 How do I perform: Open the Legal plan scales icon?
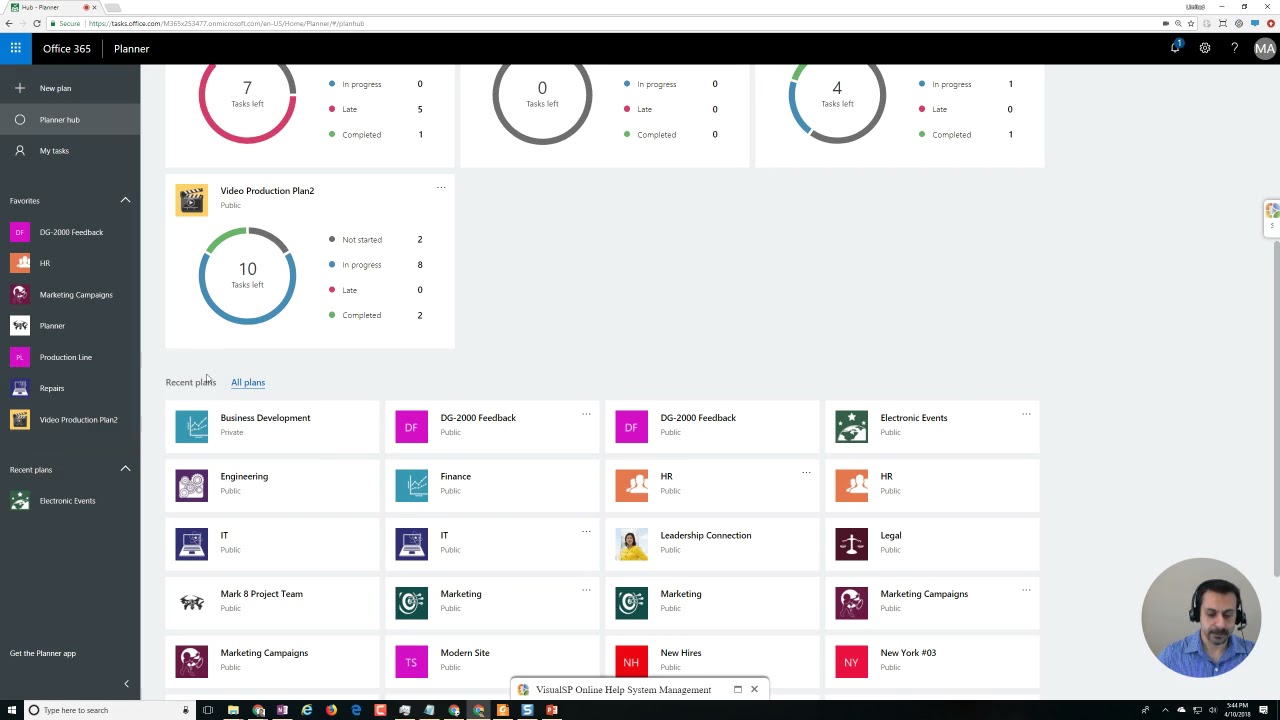tap(852, 545)
